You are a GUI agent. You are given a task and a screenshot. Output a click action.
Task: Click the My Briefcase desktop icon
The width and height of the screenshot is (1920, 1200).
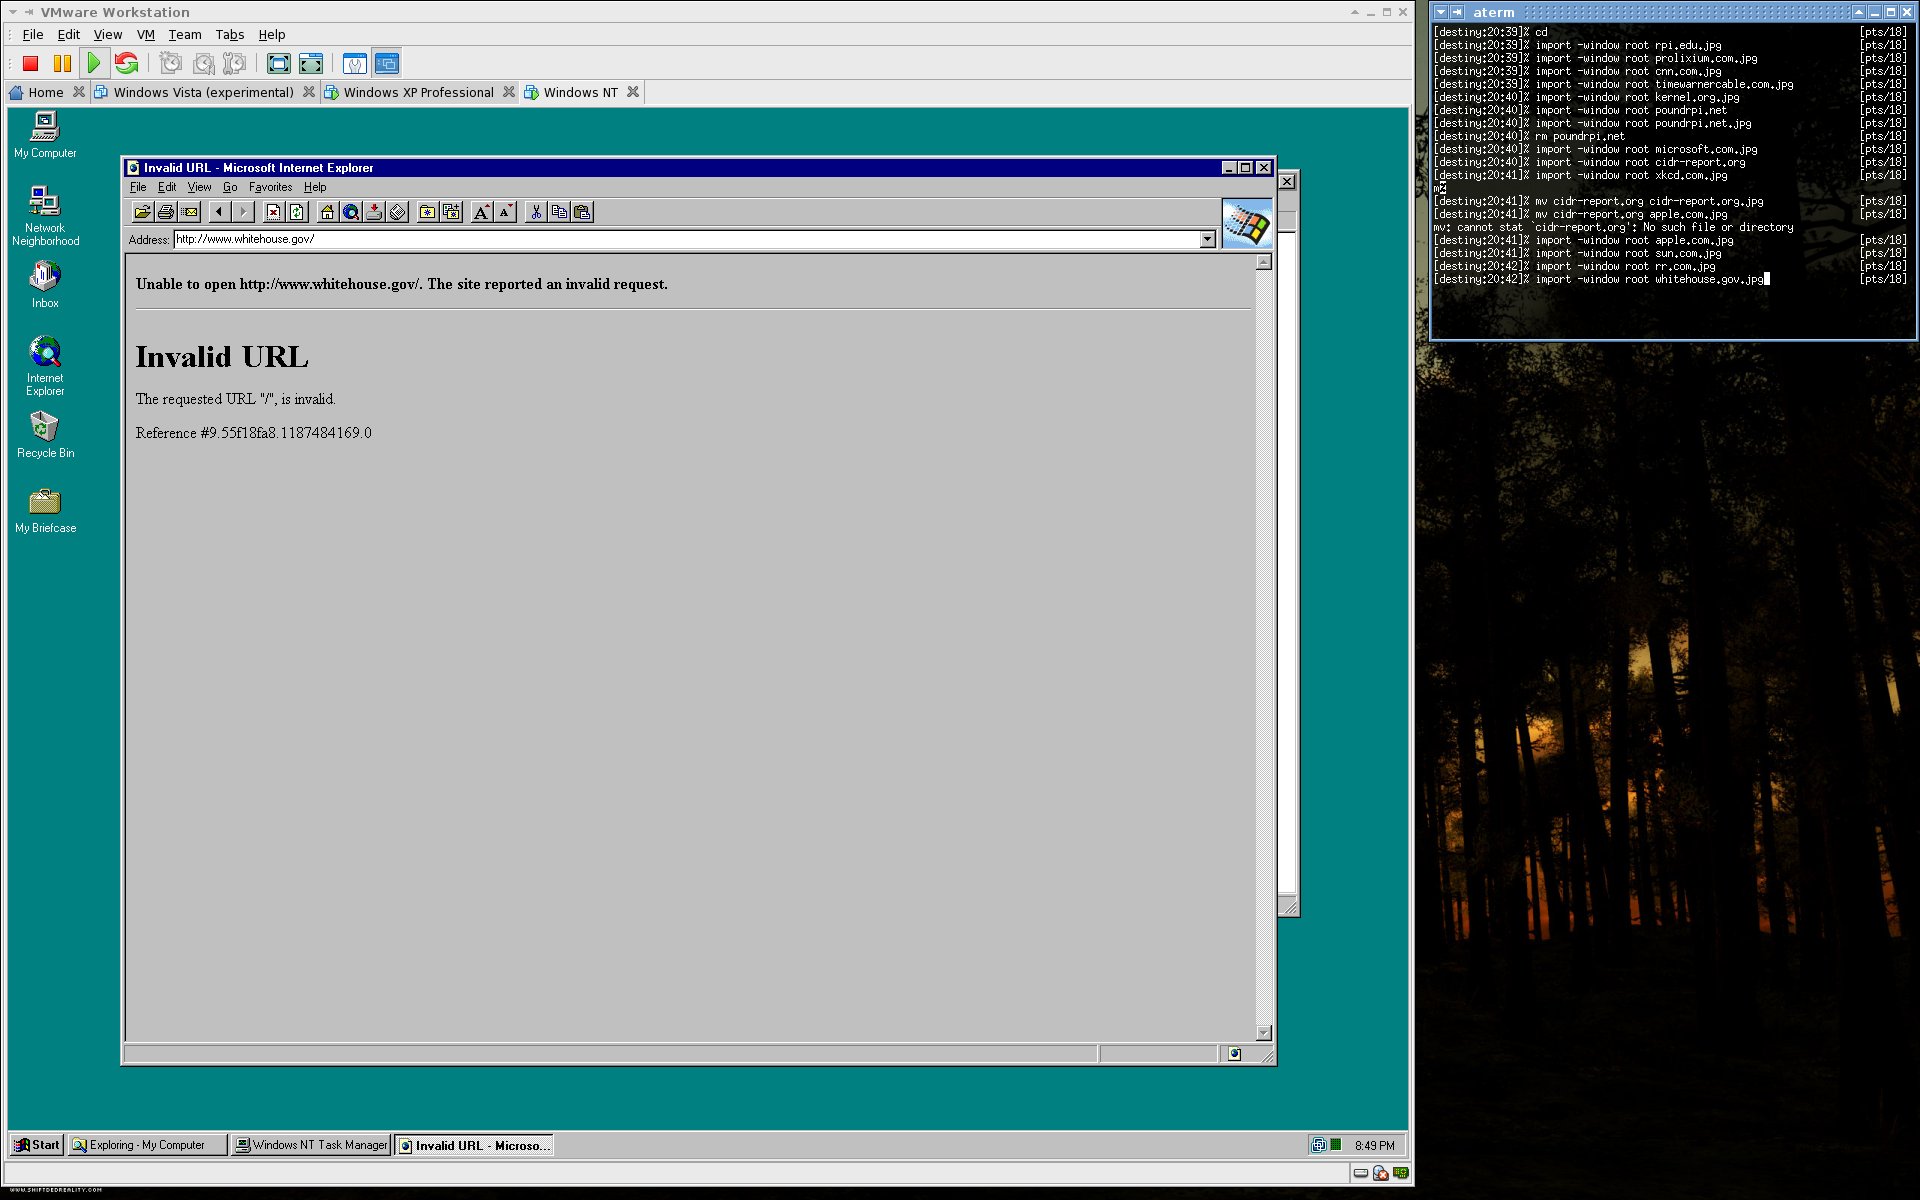45,510
